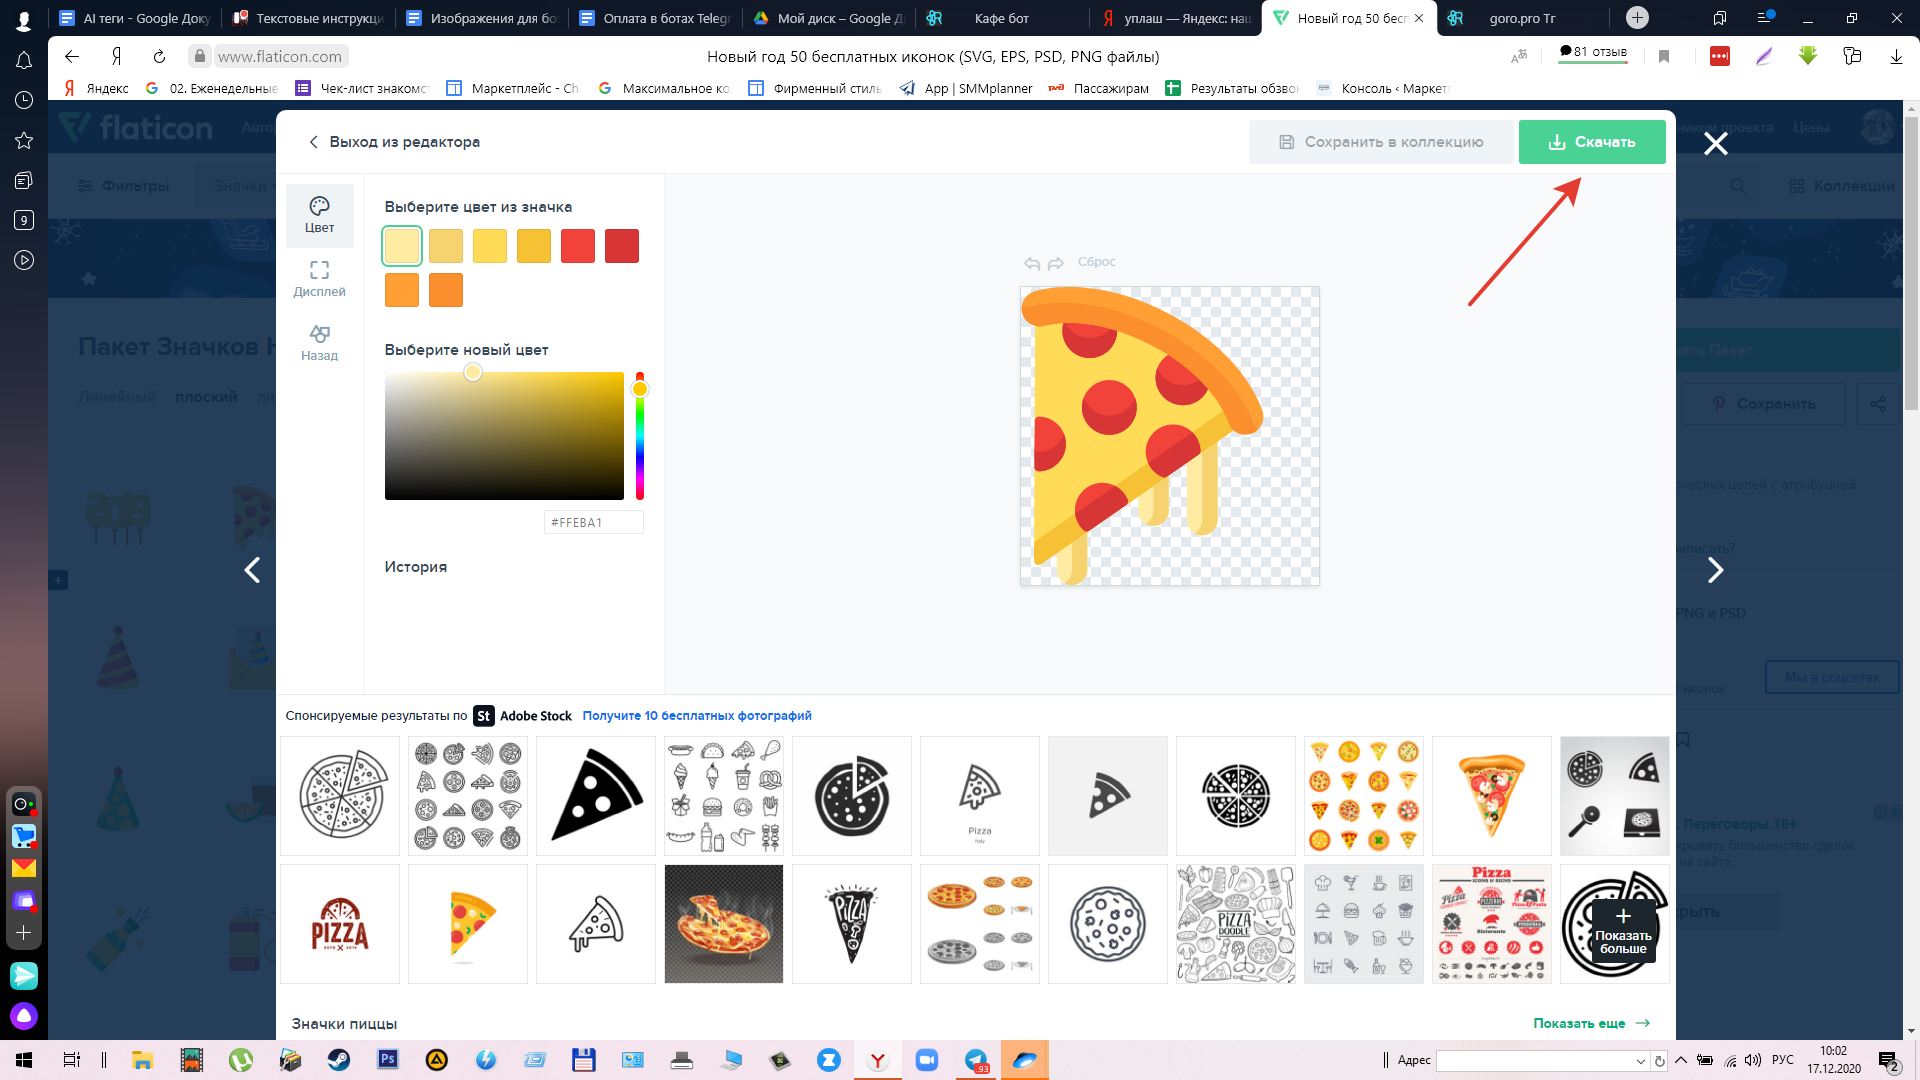Click the hex color code field
Image resolution: width=1920 pixels, height=1080 pixels.
coord(593,522)
